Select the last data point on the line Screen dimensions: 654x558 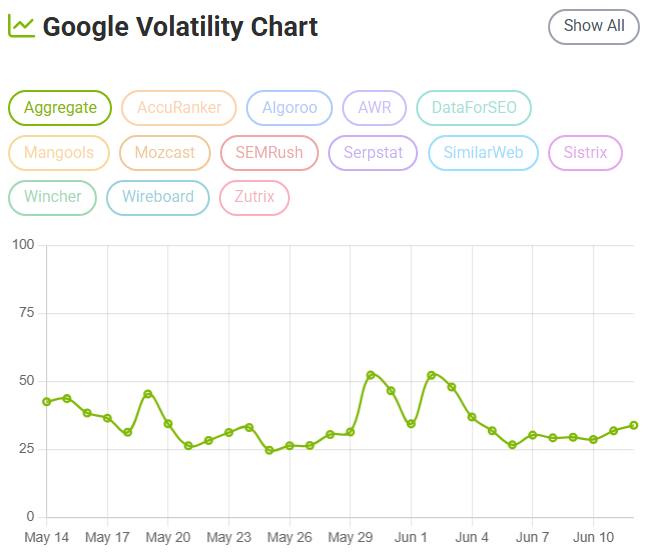634,425
